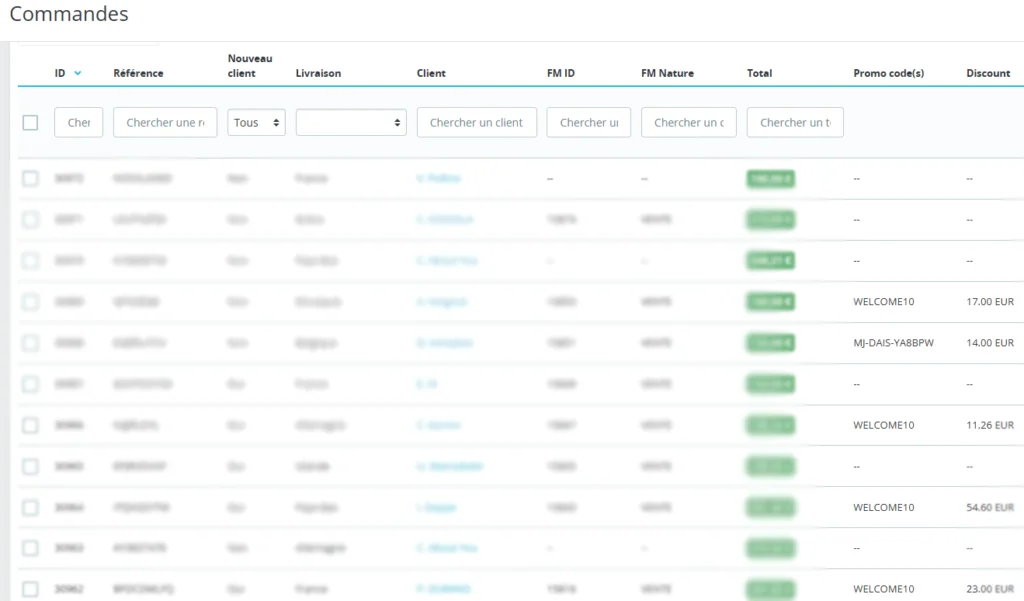This screenshot has height=601, width=1024.
Task: Click the ID column header
Action: [60, 73]
